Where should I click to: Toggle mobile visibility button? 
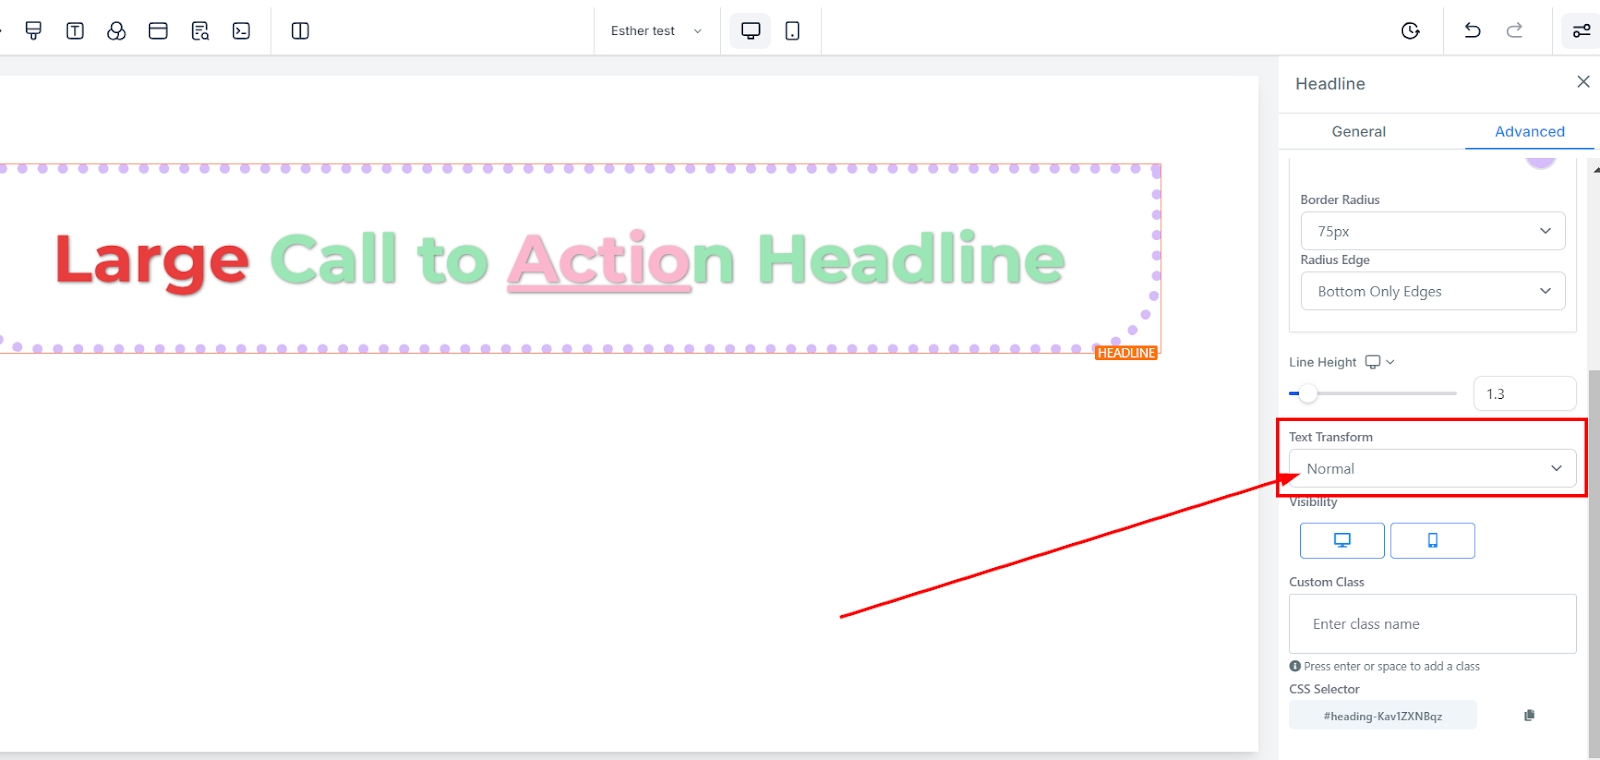pos(1432,540)
